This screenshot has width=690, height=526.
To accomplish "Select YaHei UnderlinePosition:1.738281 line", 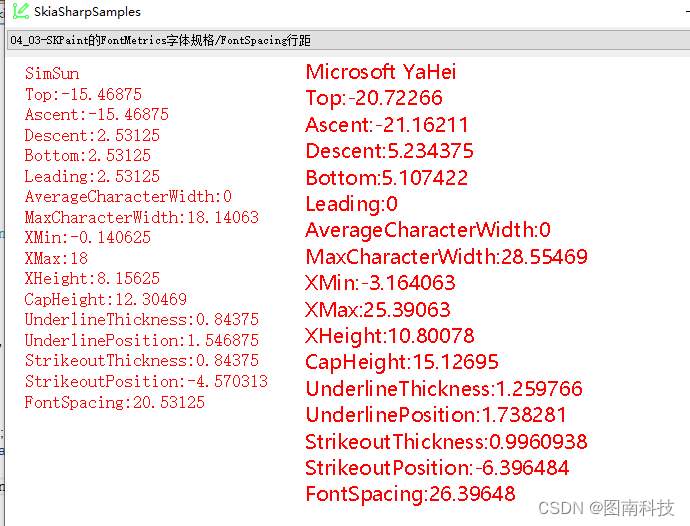I will [x=436, y=415].
